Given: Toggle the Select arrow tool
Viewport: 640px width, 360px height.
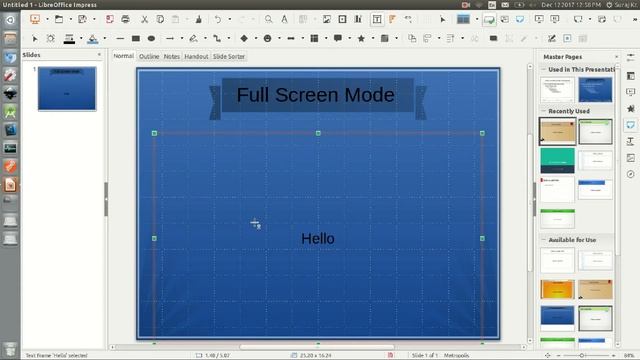Looking at the screenshot, I should tap(35, 38).
